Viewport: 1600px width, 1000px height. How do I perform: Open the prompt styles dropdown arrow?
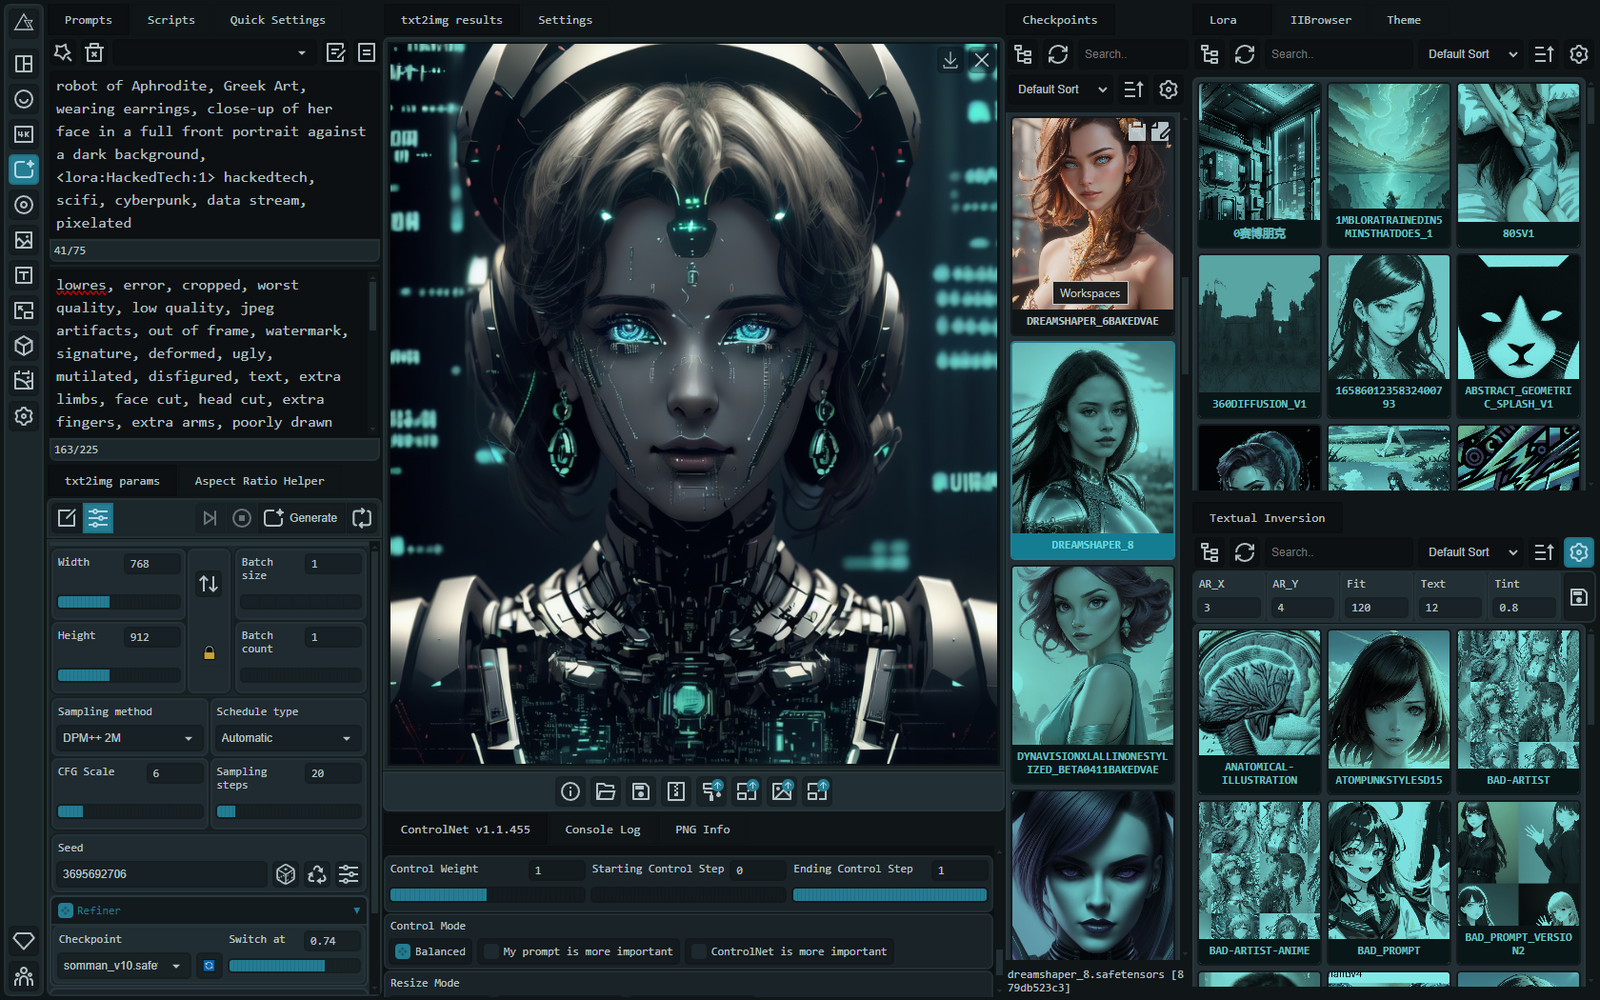302,53
